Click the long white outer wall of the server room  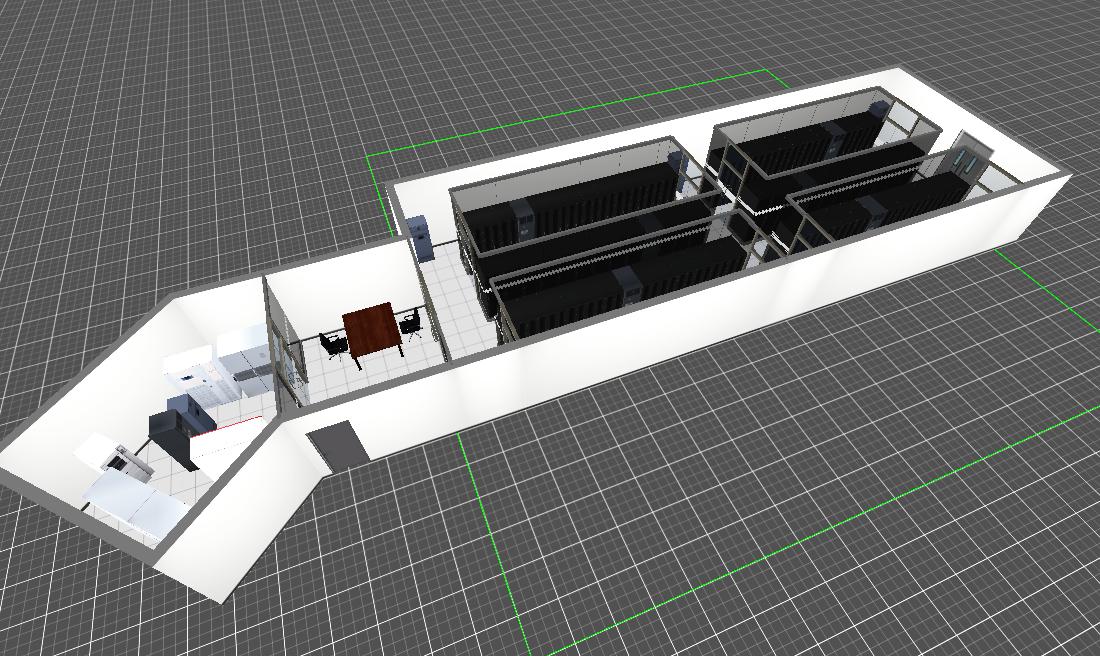[x=700, y=320]
